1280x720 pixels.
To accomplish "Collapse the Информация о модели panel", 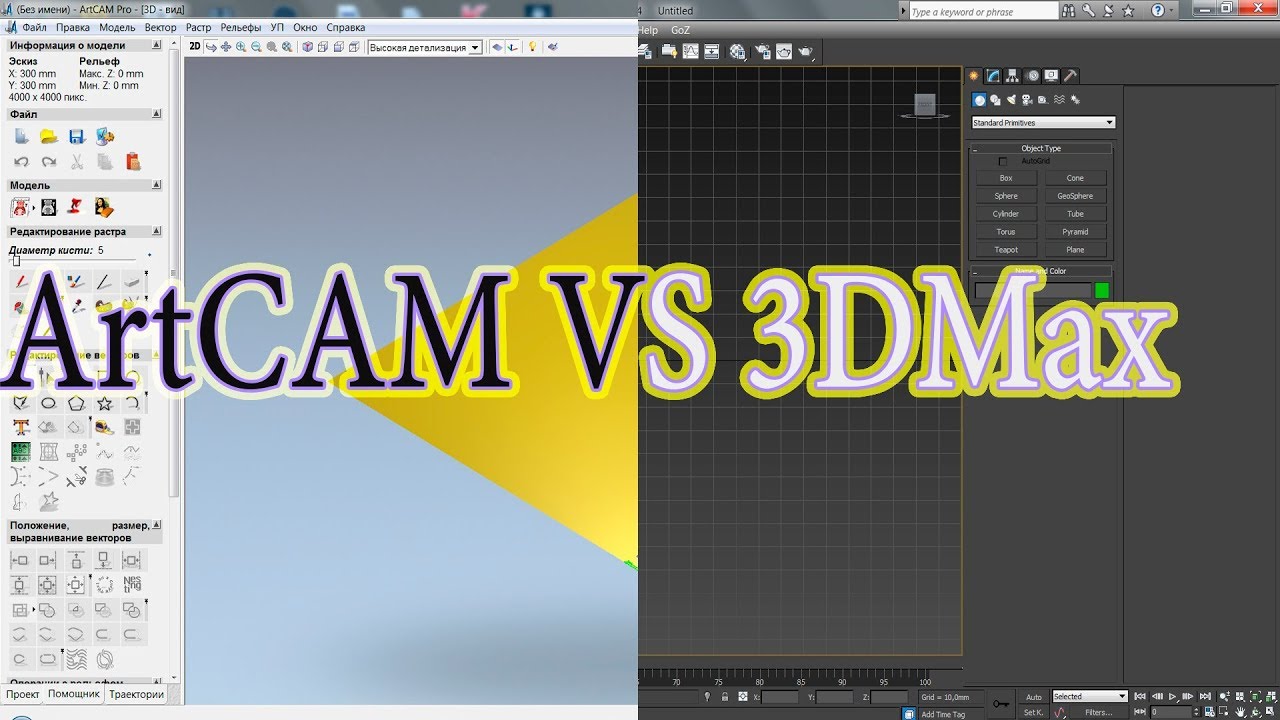I will pyautogui.click(x=156, y=45).
